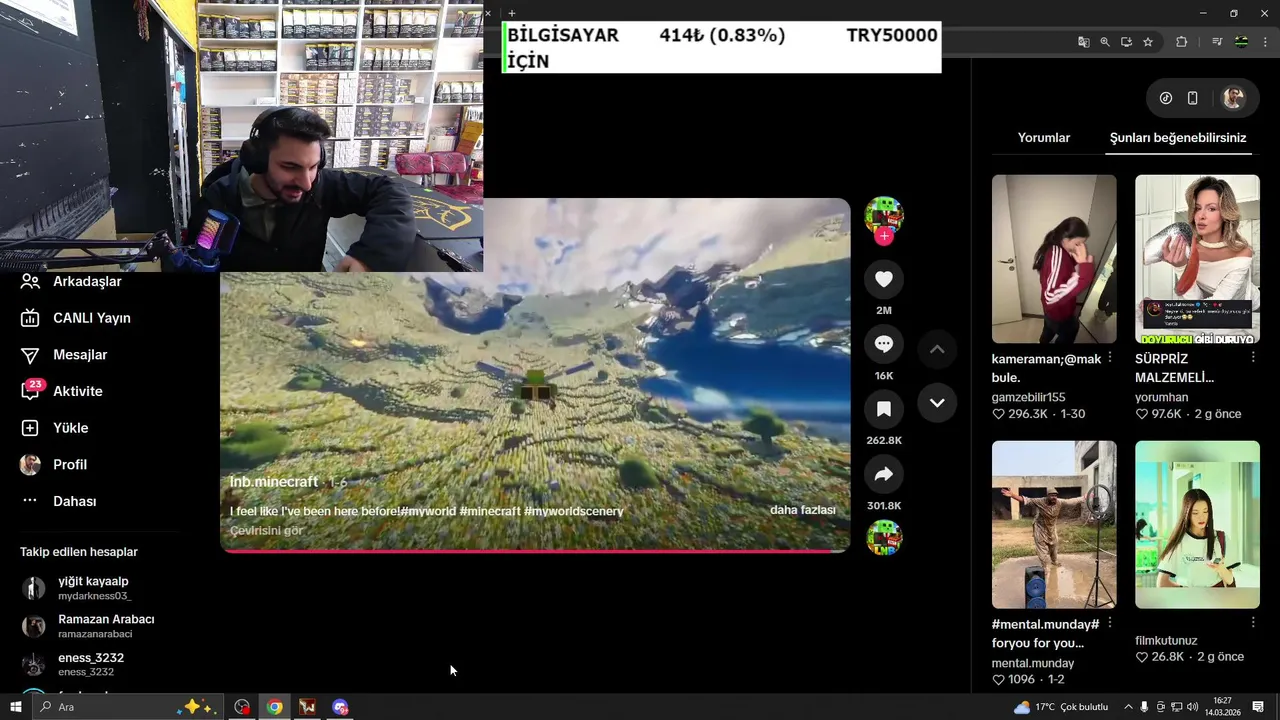Follow lnb.minecraft using the red plus badge
The image size is (1280, 720).
click(x=884, y=237)
